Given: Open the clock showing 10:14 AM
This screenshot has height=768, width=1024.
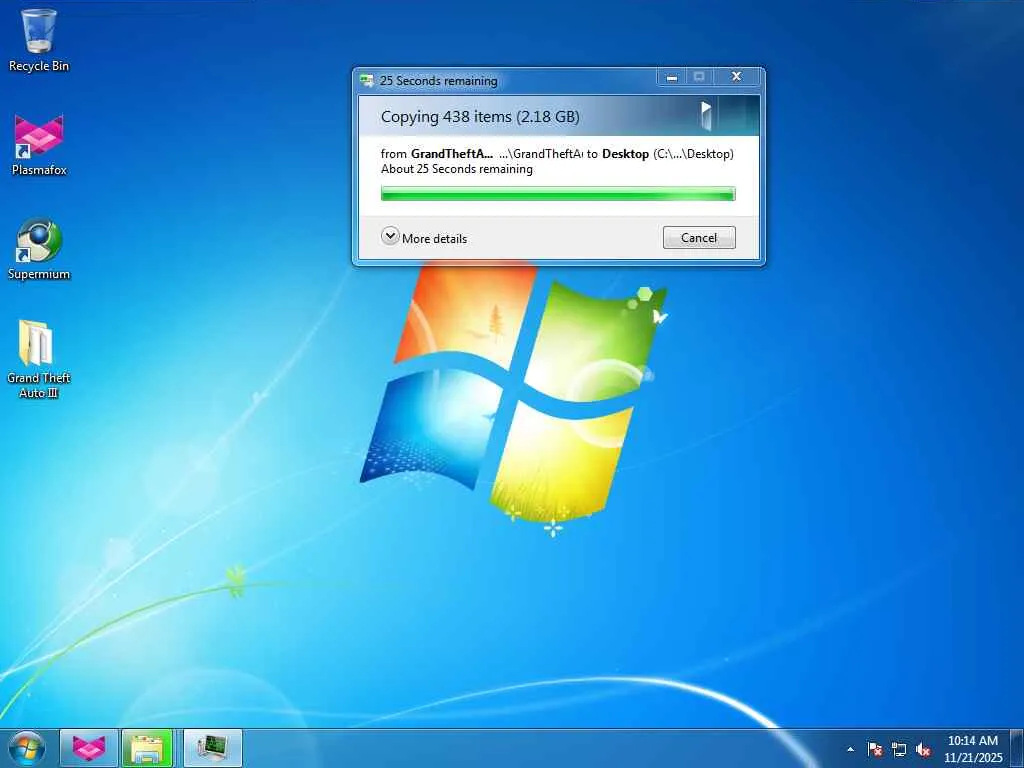Looking at the screenshot, I should tap(972, 749).
